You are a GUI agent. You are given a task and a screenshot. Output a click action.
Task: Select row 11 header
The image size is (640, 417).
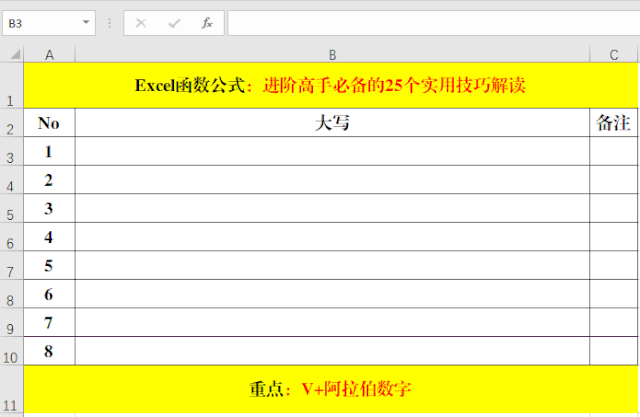(11, 389)
